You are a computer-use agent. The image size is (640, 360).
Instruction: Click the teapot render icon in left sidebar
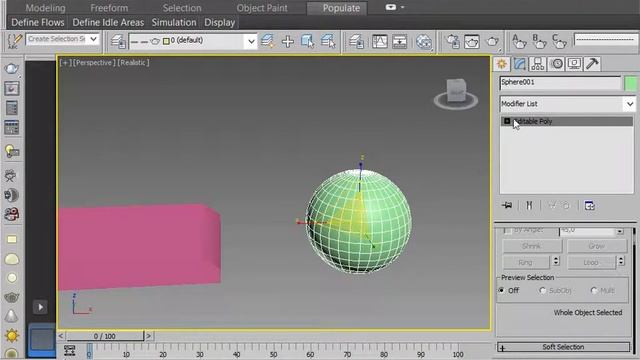click(x=11, y=69)
